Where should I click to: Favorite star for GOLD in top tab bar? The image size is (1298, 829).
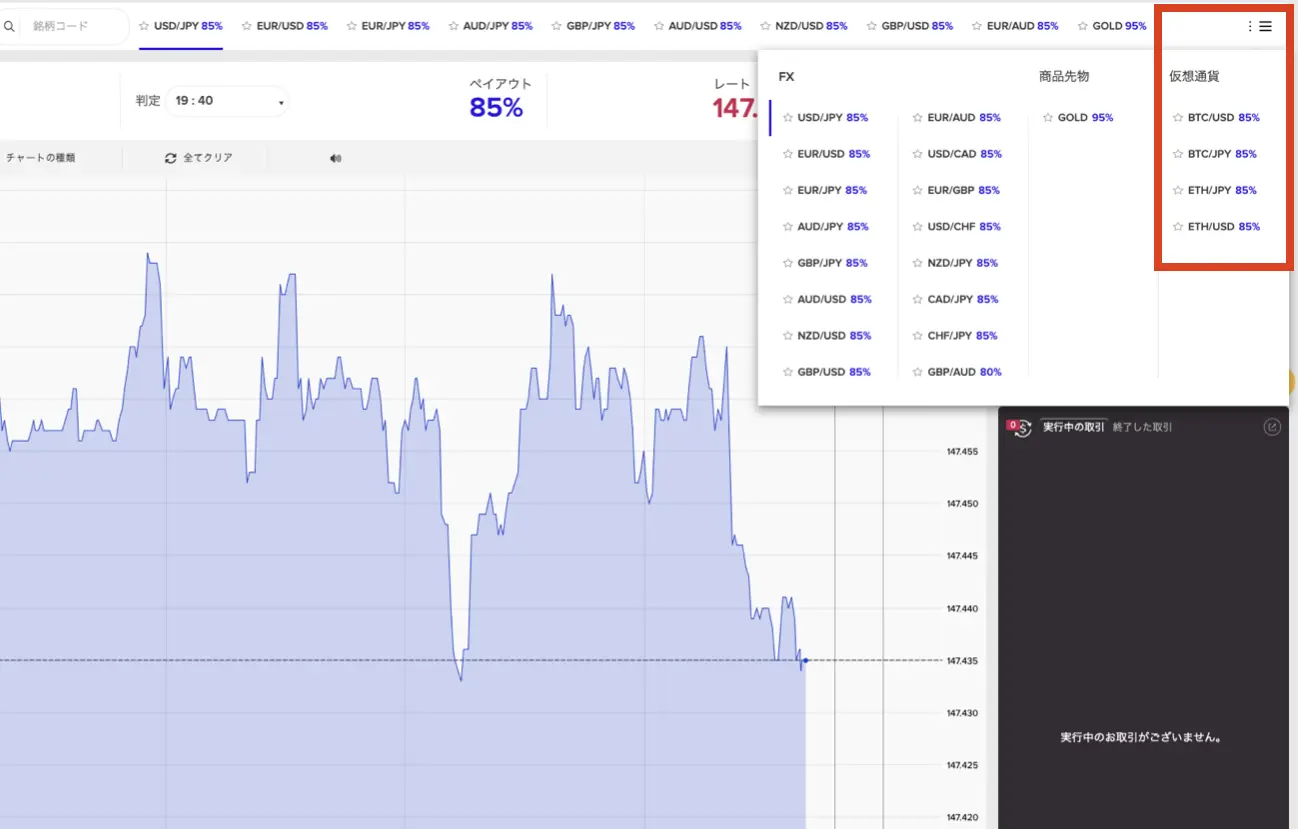click(1082, 26)
